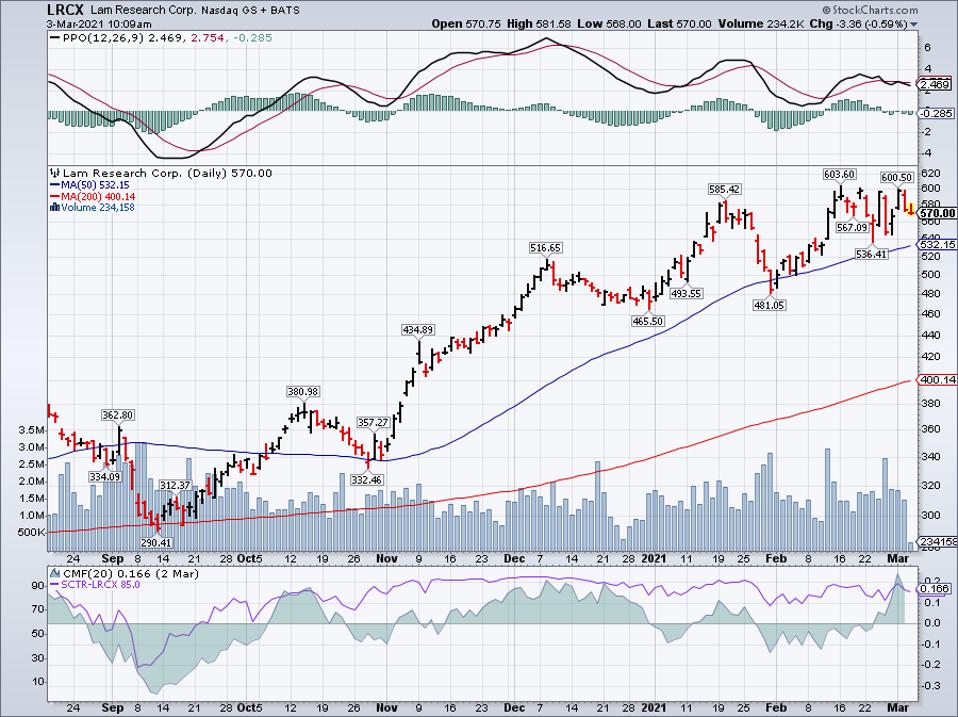Click the 516.65 December high annotation
The image size is (958, 717).
[546, 248]
